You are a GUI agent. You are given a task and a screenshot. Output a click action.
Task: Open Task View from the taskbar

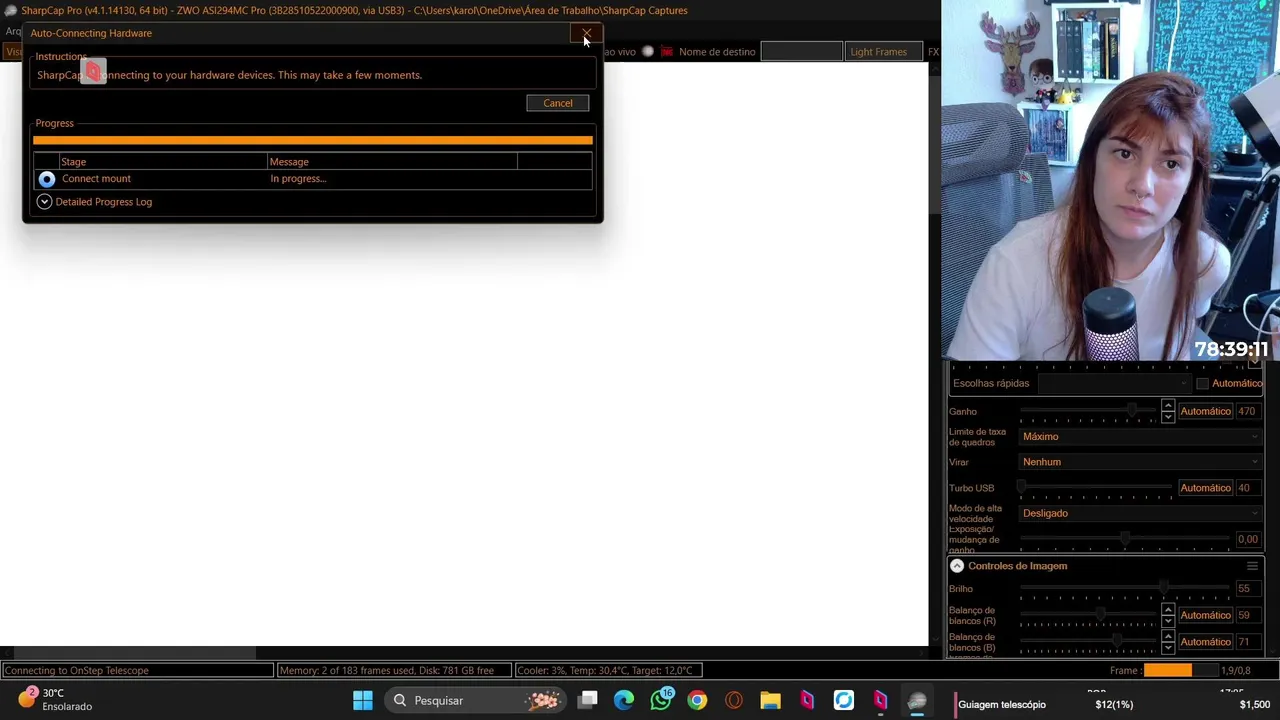pyautogui.click(x=588, y=701)
